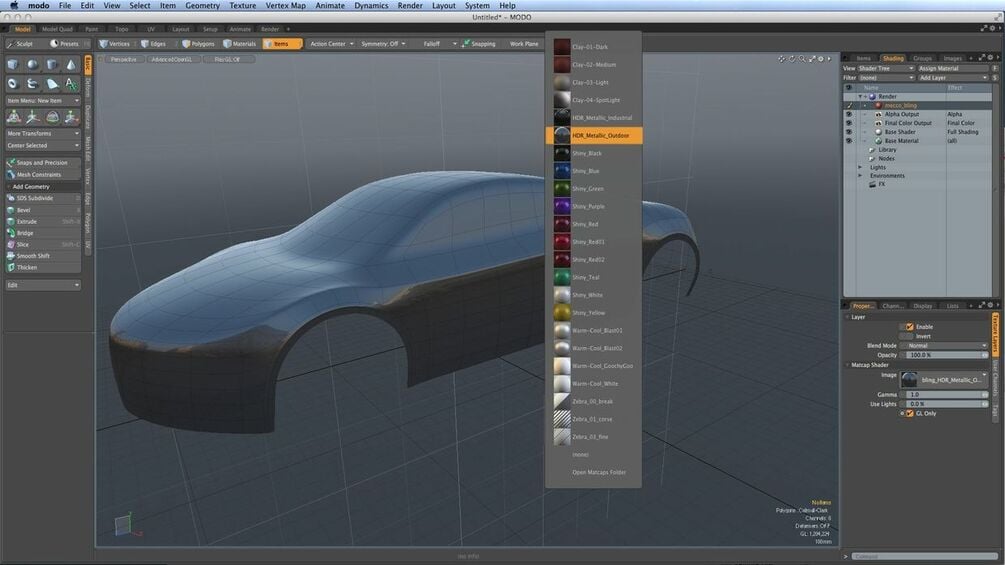1005x565 pixels.
Task: Select the Text geometry tool
Action: [71, 84]
